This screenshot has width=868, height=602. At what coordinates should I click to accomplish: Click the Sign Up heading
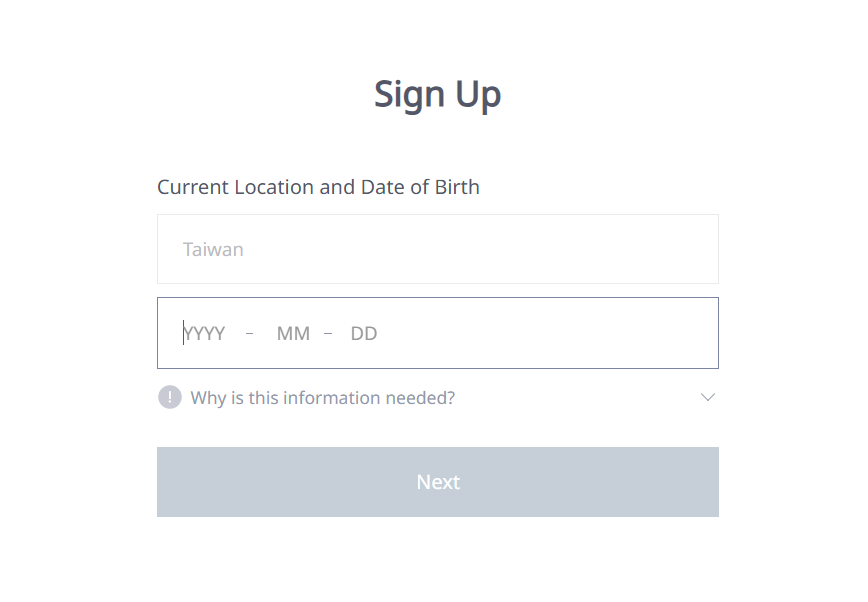(x=437, y=94)
